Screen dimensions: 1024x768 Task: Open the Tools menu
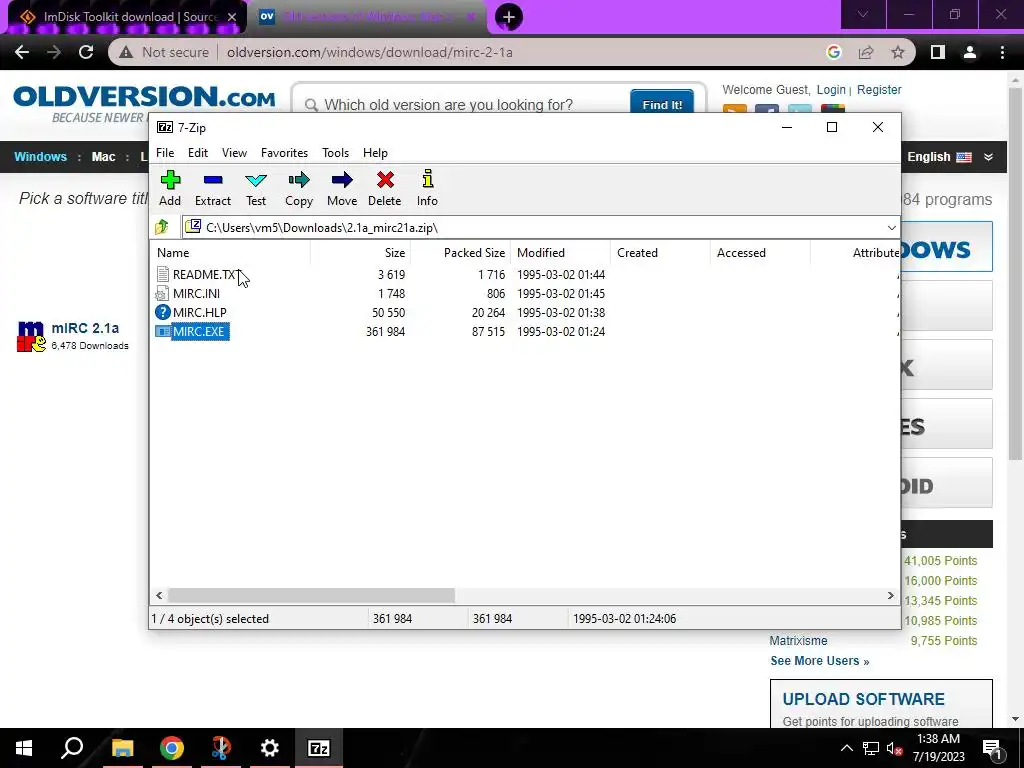[336, 153]
